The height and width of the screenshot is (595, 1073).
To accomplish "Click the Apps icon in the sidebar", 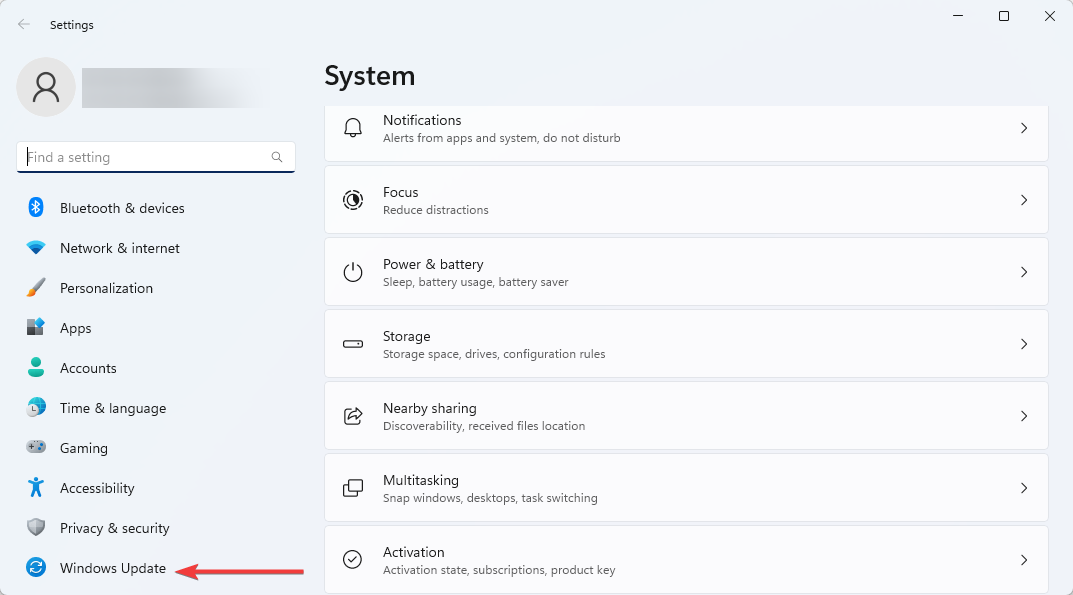I will 36,327.
